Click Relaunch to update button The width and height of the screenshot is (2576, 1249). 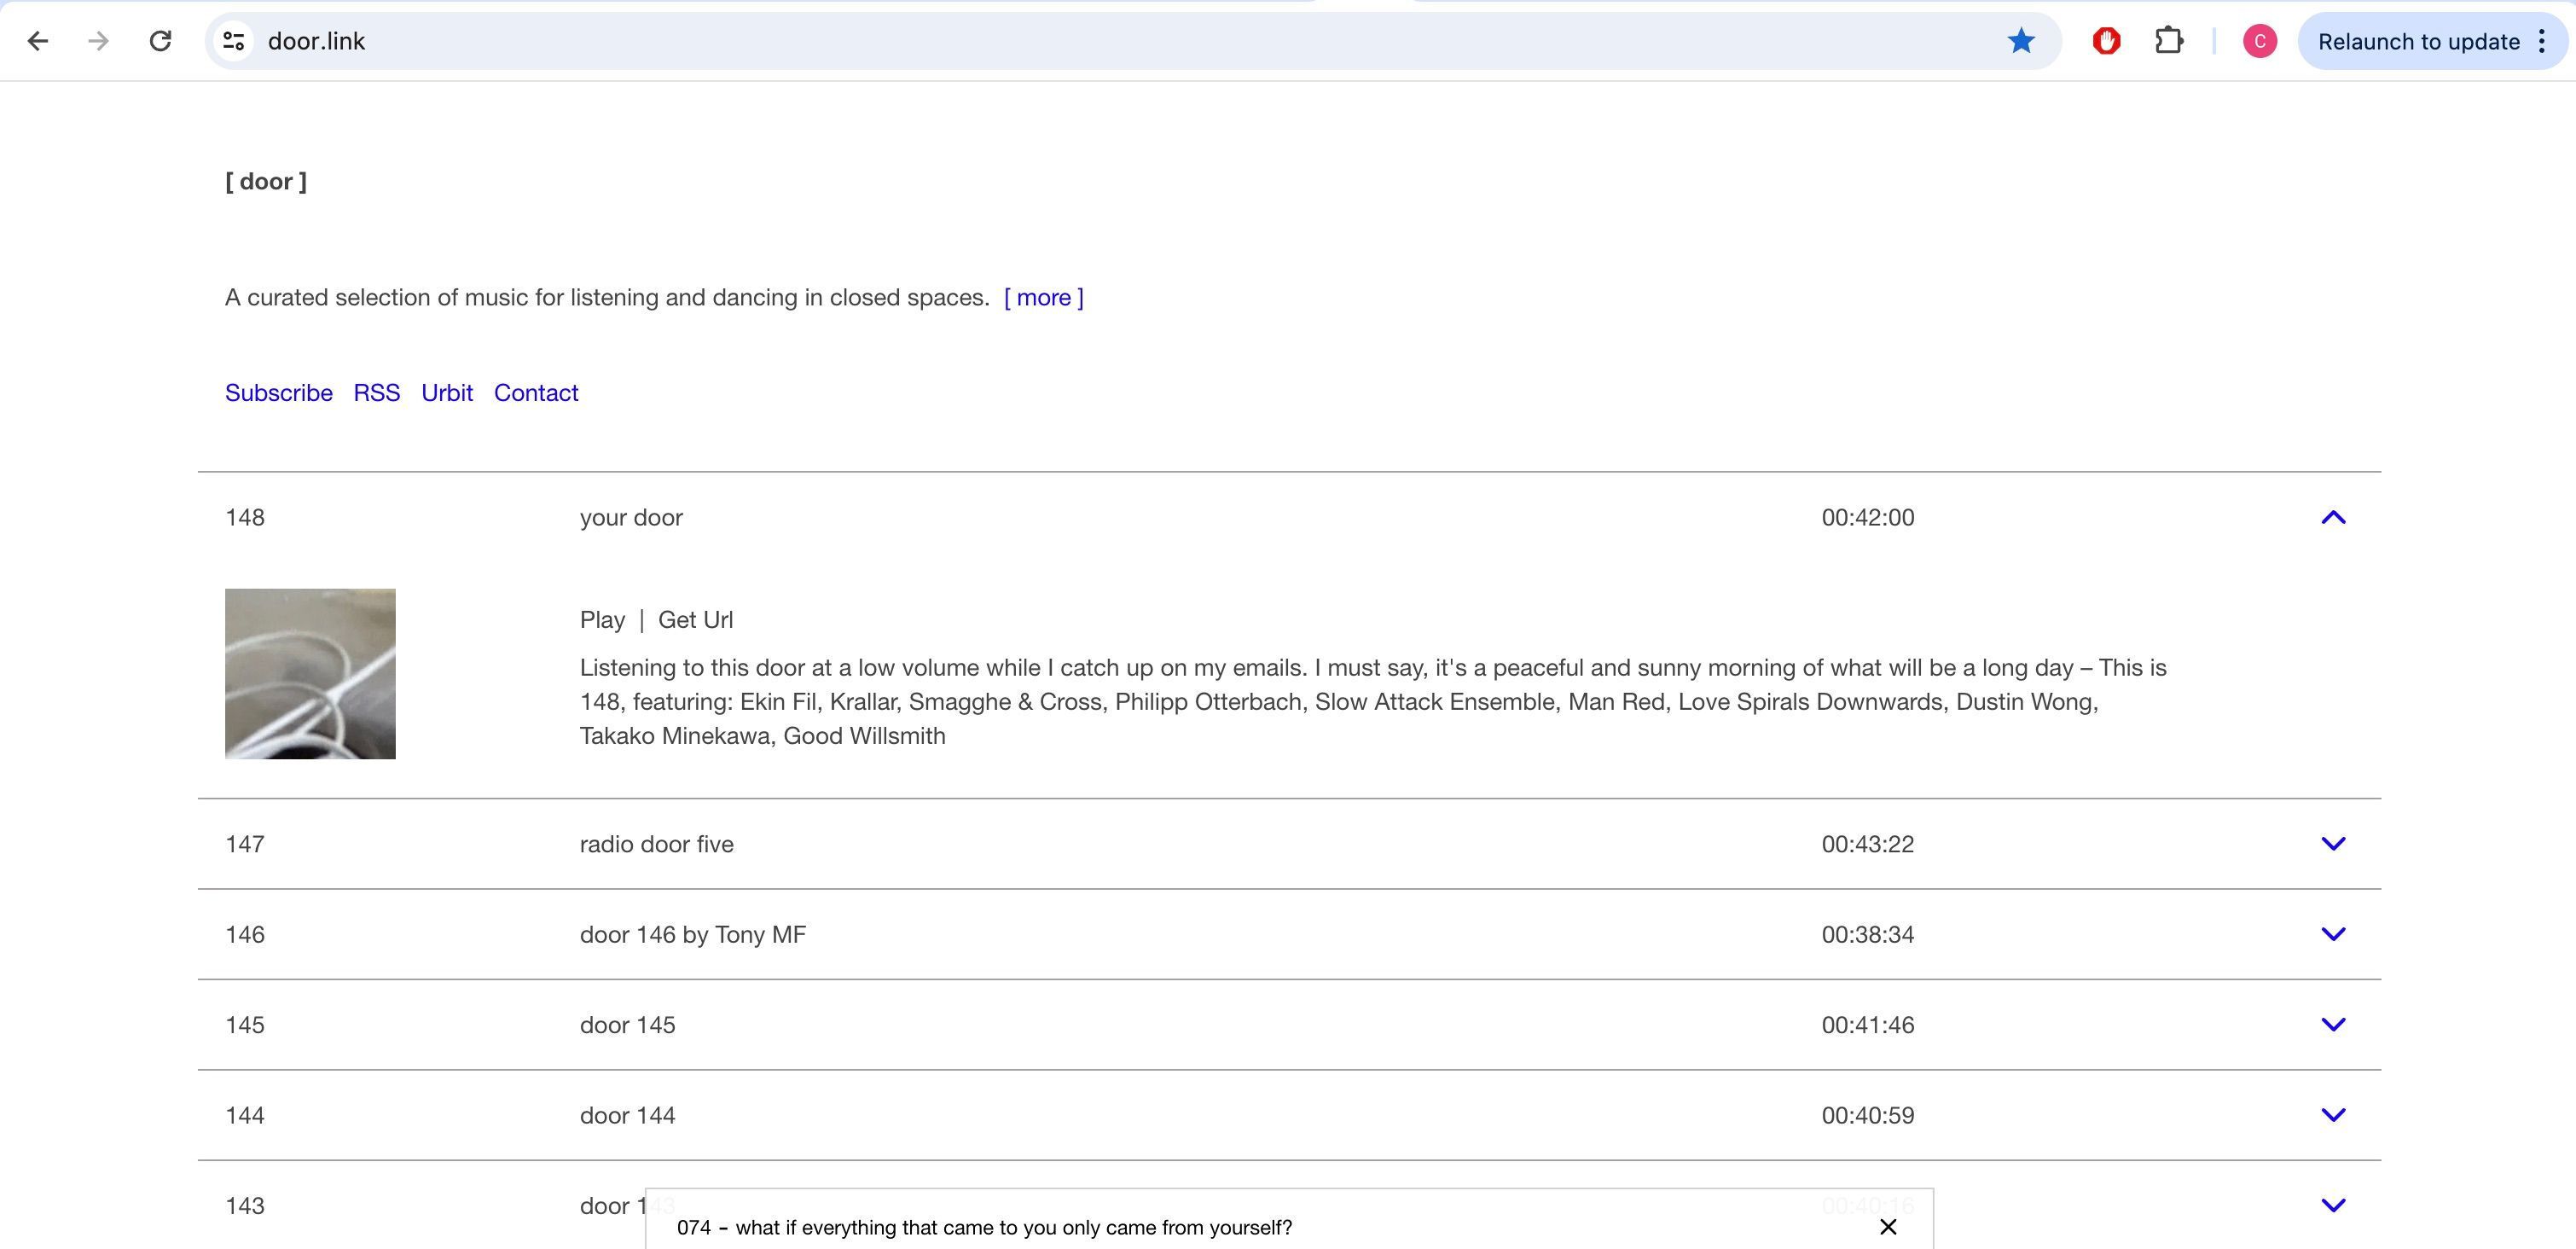tap(2418, 41)
